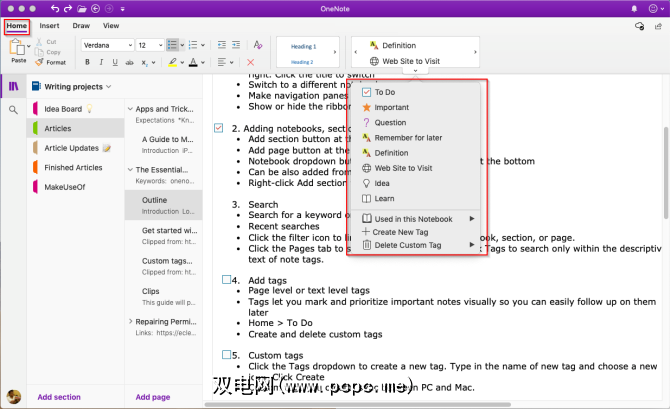Image resolution: width=670 pixels, height=409 pixels.
Task: Open the search magnifier in sidebar
Action: (14, 109)
